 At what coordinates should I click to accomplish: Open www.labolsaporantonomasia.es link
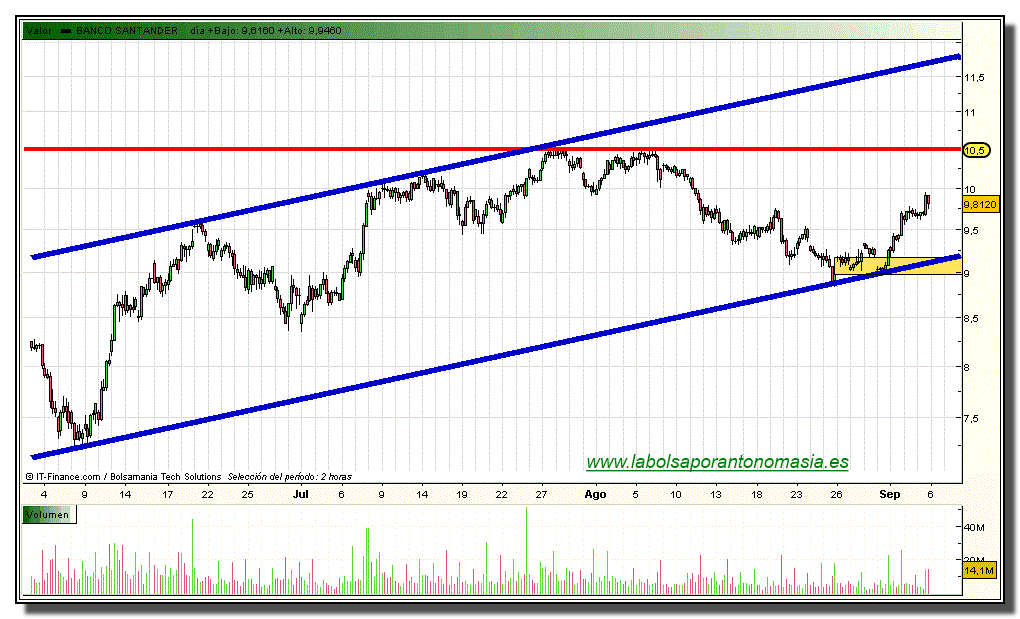pyautogui.click(x=716, y=462)
